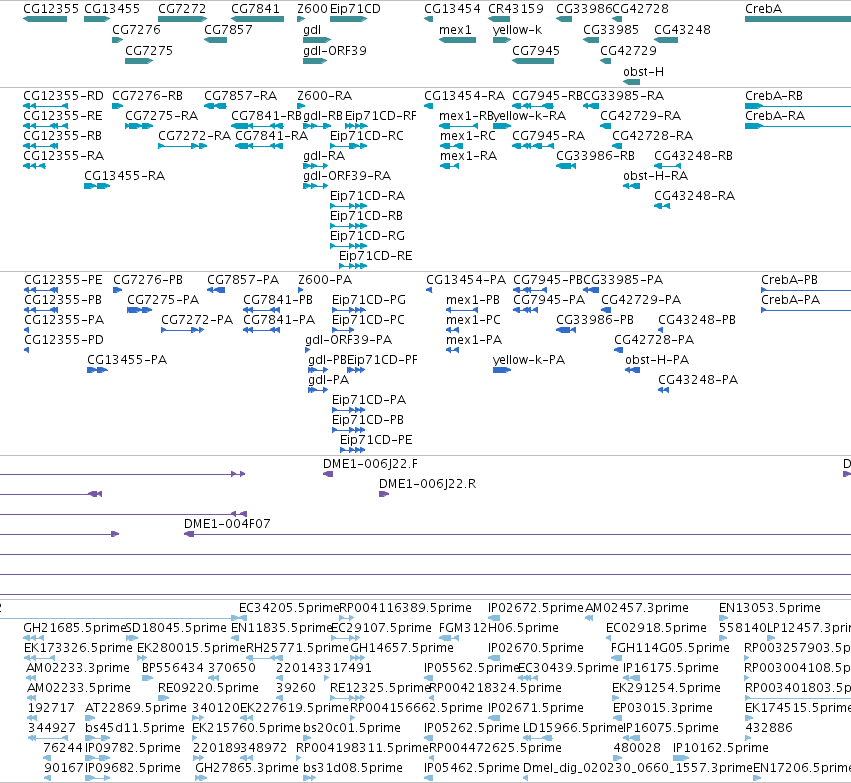Click protein Eip71CD-PG label

(369, 300)
